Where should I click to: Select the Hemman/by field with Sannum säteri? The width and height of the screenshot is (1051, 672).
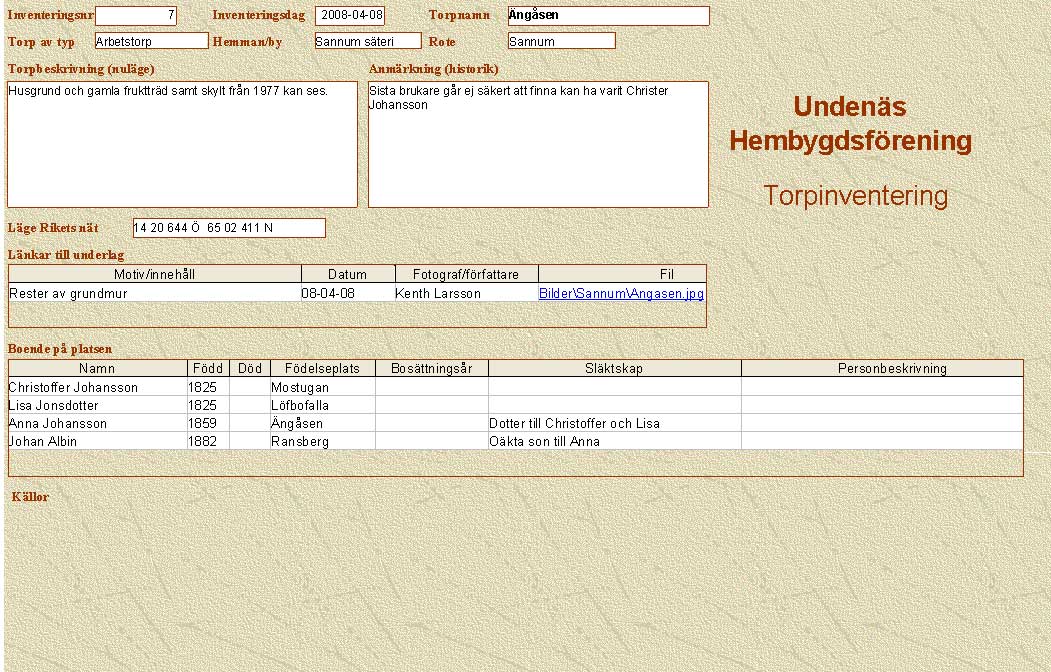coord(367,41)
